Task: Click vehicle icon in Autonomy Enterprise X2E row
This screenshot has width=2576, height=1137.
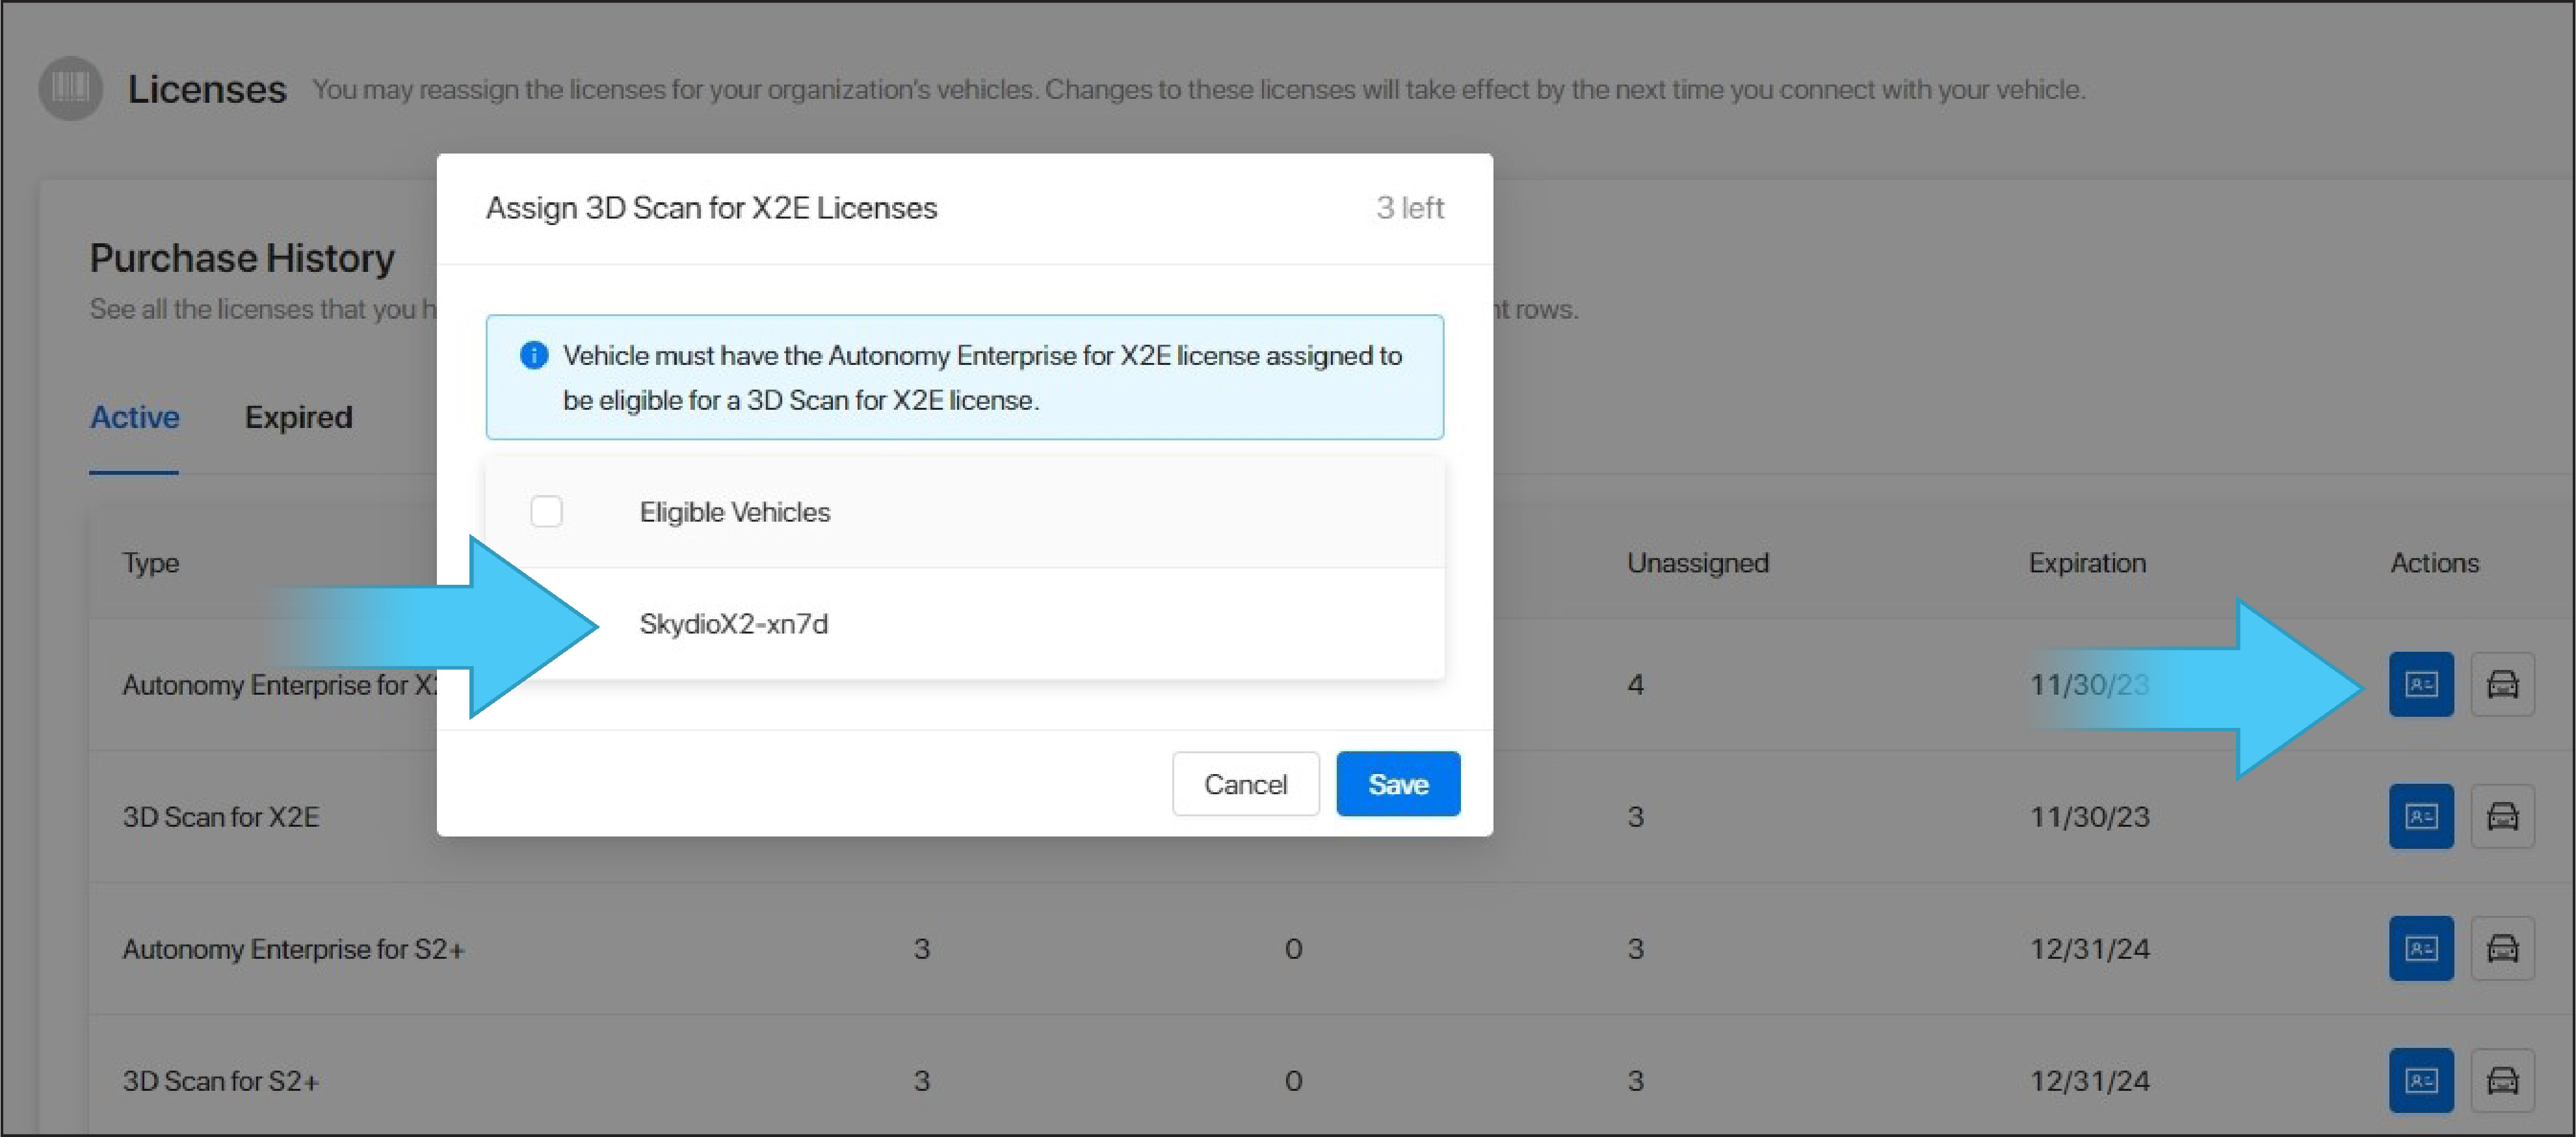Action: (2502, 684)
